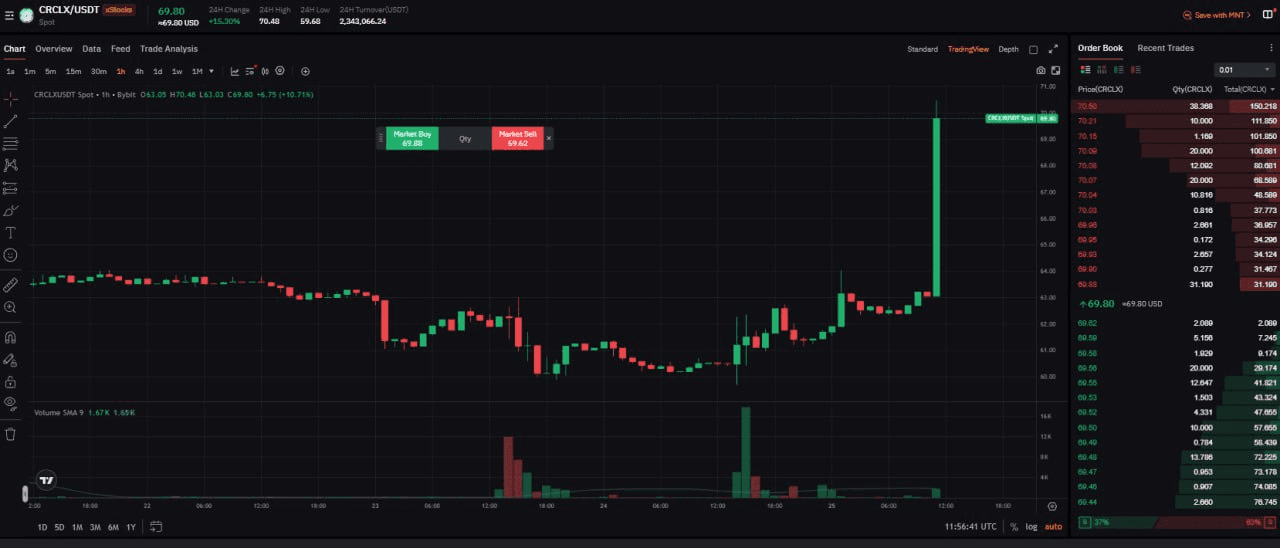Toggle the auto scale option
The height and width of the screenshot is (548, 1280).
[1054, 527]
